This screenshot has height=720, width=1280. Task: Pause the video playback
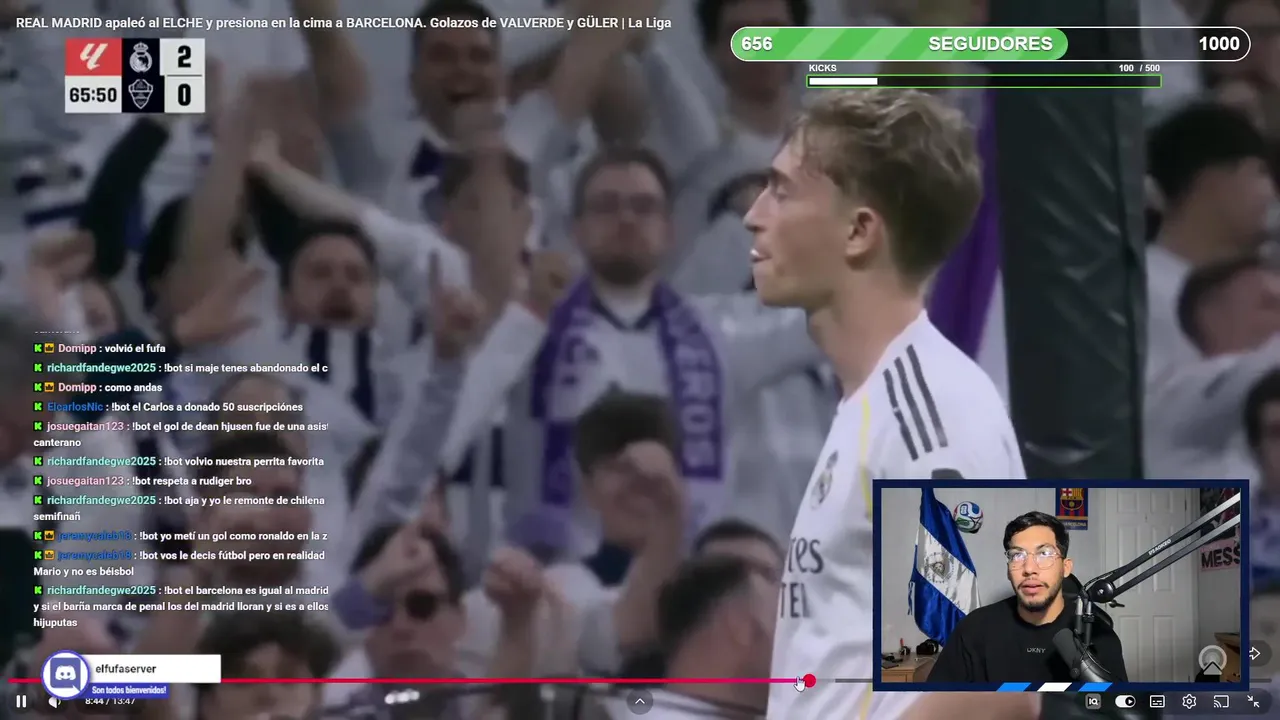point(21,702)
